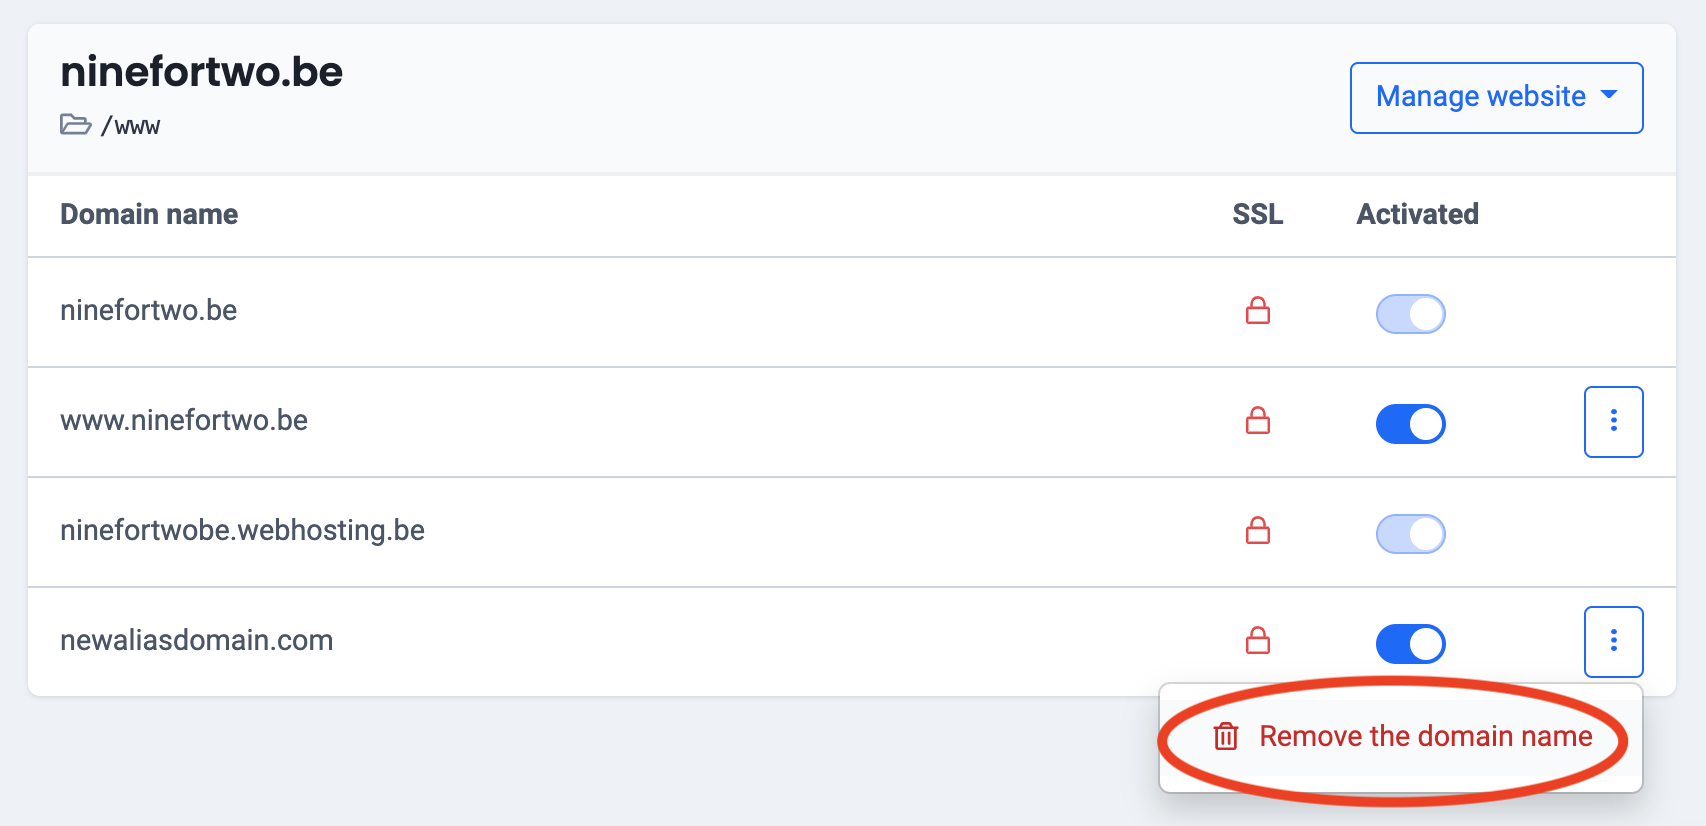1706x826 pixels.
Task: Open three-dot menu for www.ninefortwo.be
Action: tap(1613, 421)
